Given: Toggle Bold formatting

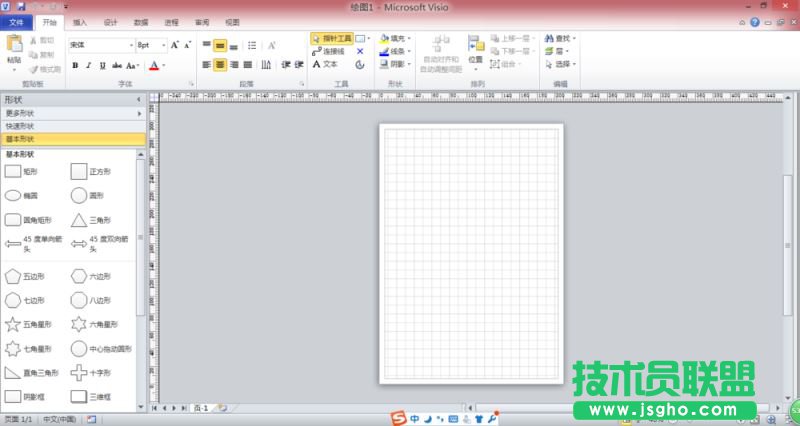Looking at the screenshot, I should click(76, 65).
